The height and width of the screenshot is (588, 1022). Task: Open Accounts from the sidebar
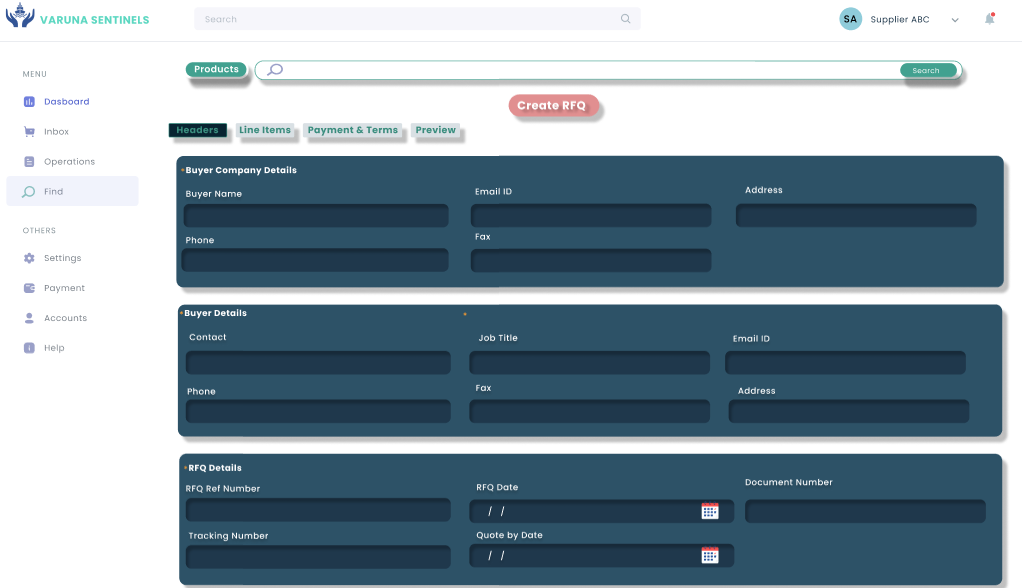(65, 318)
